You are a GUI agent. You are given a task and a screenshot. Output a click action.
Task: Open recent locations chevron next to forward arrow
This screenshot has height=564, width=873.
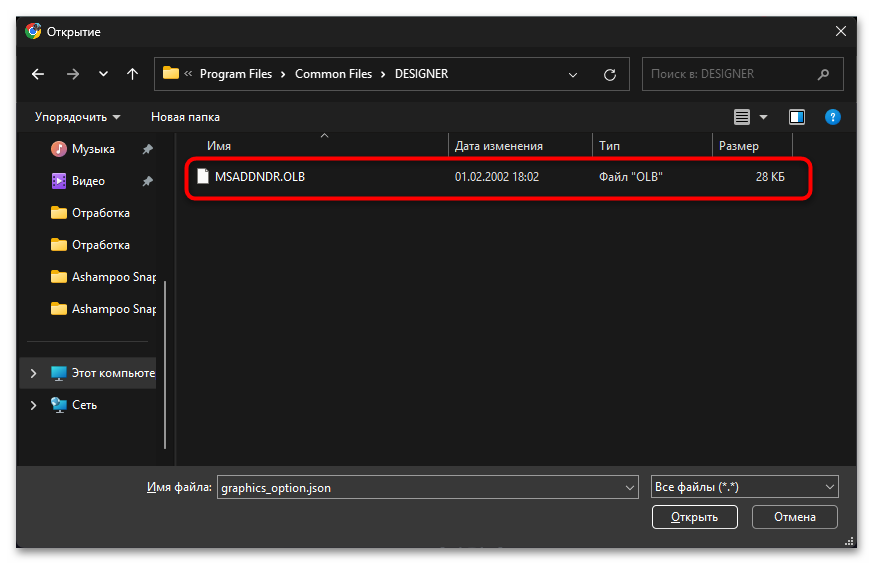click(103, 74)
